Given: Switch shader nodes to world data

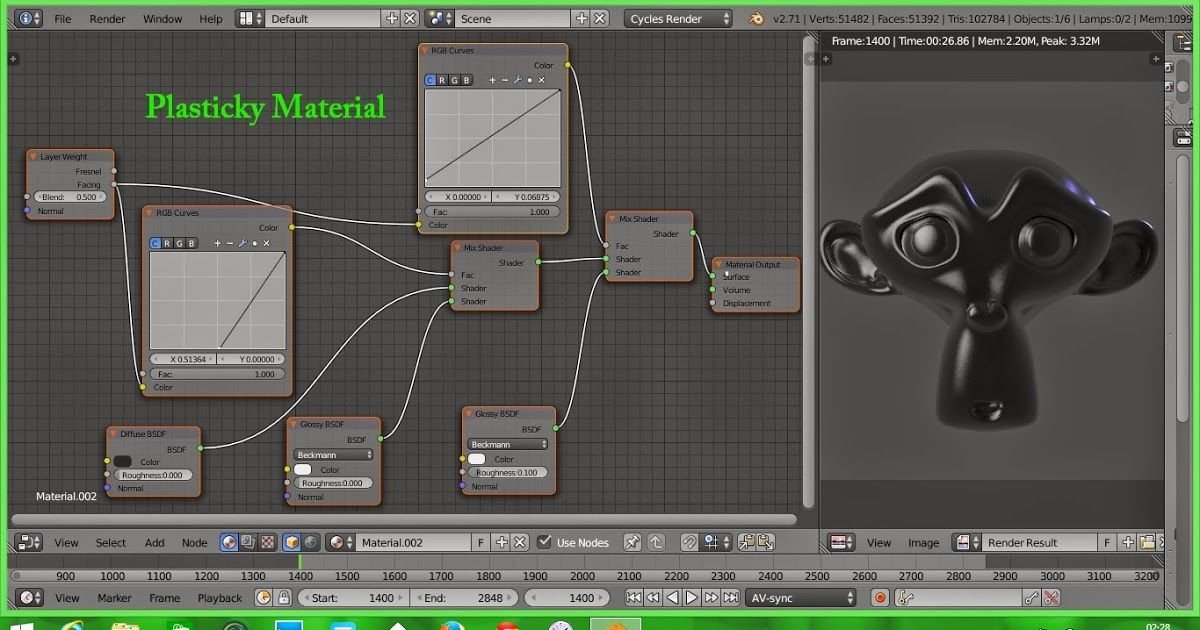Looking at the screenshot, I should click(310, 542).
